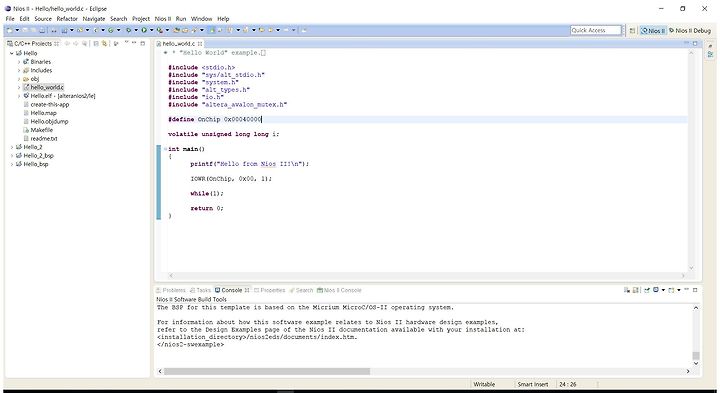Close the Console view tab
The width and height of the screenshot is (720, 393).
[x=247, y=290]
